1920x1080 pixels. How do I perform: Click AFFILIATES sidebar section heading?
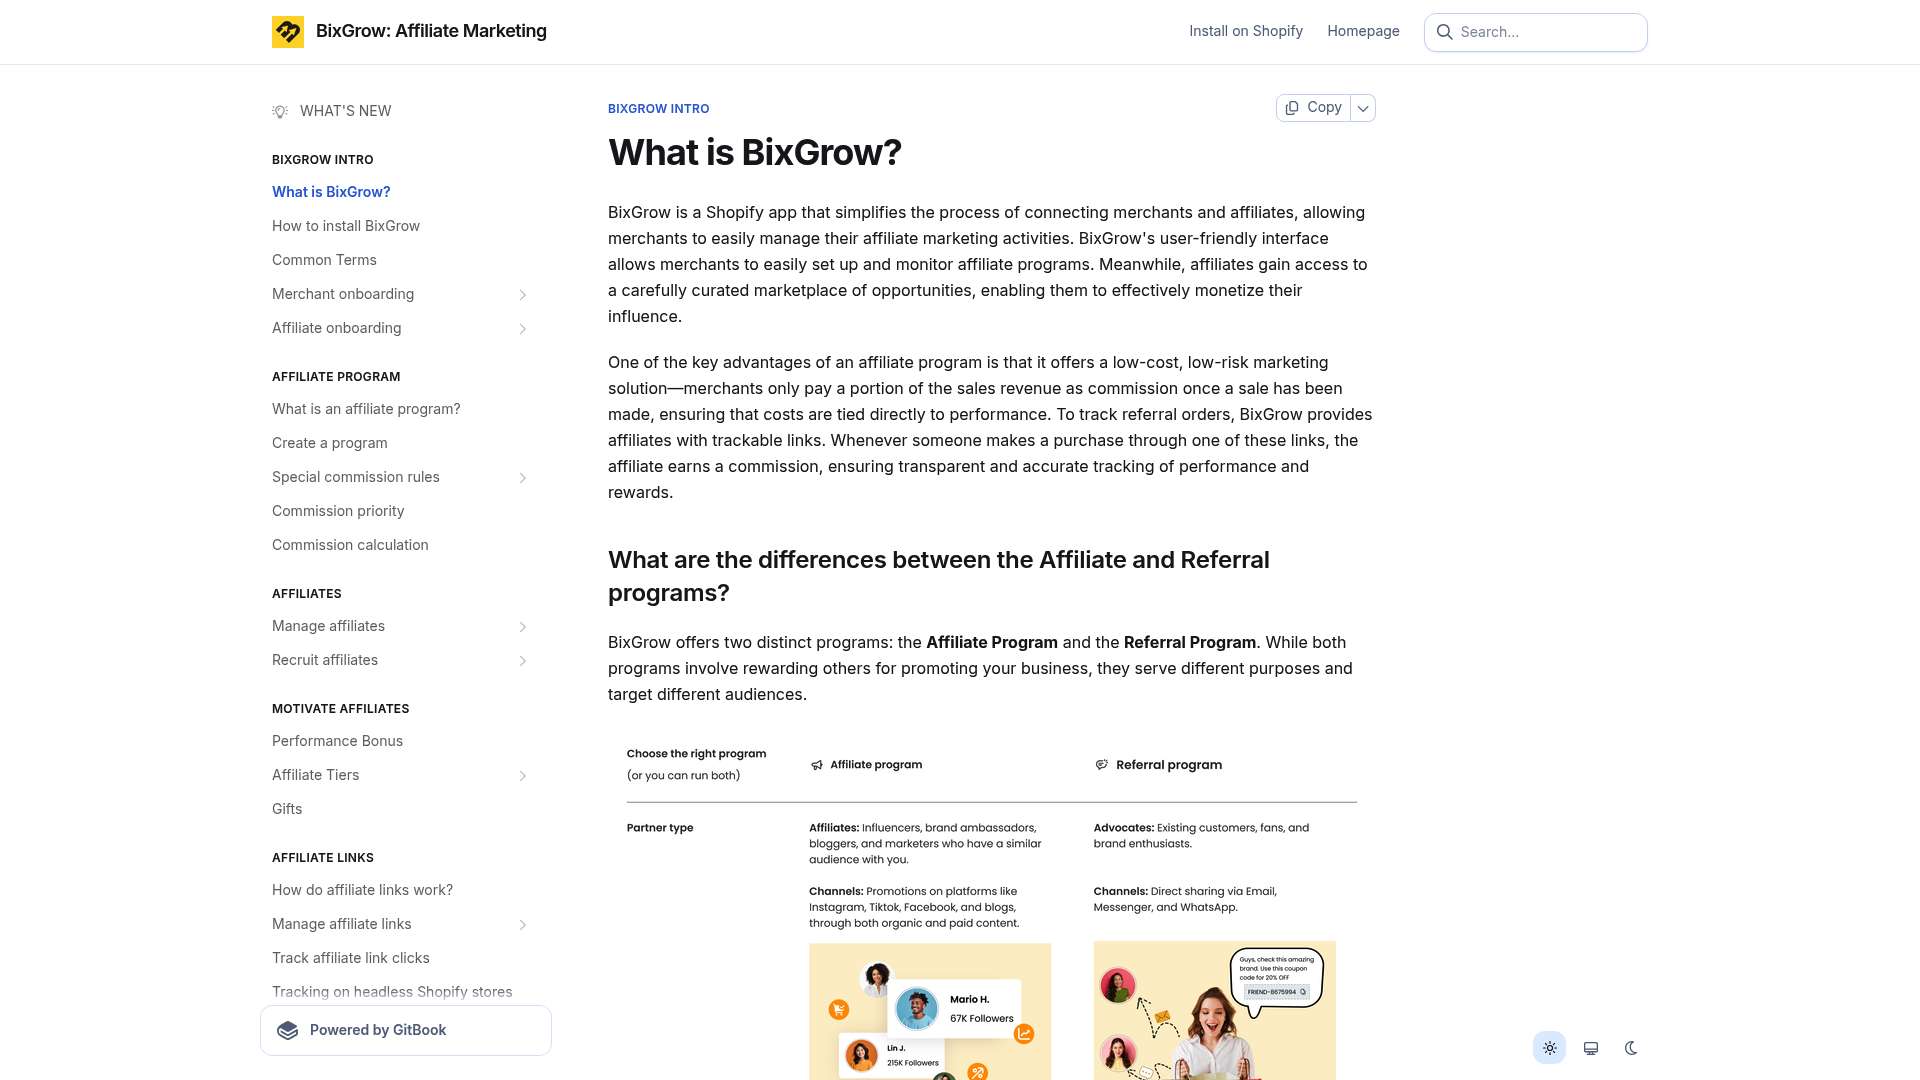[307, 594]
